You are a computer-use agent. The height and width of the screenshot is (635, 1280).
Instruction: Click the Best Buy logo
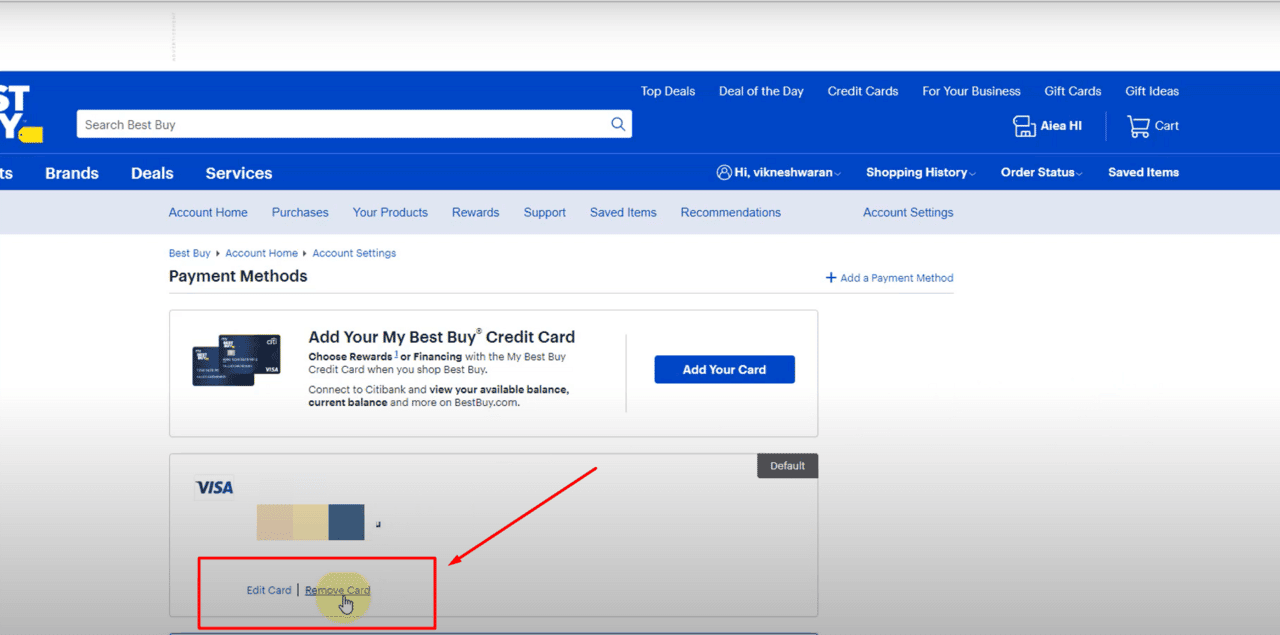[21, 114]
